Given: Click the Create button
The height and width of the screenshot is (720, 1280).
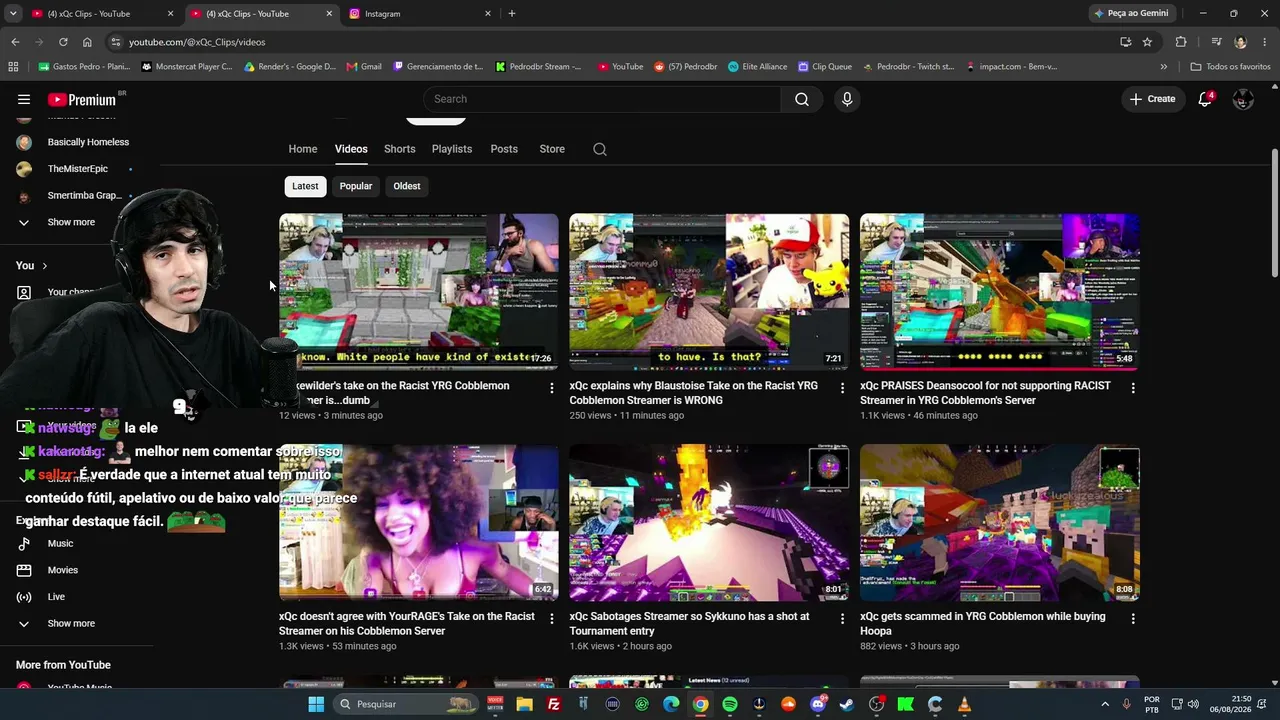Looking at the screenshot, I should pyautogui.click(x=1153, y=99).
